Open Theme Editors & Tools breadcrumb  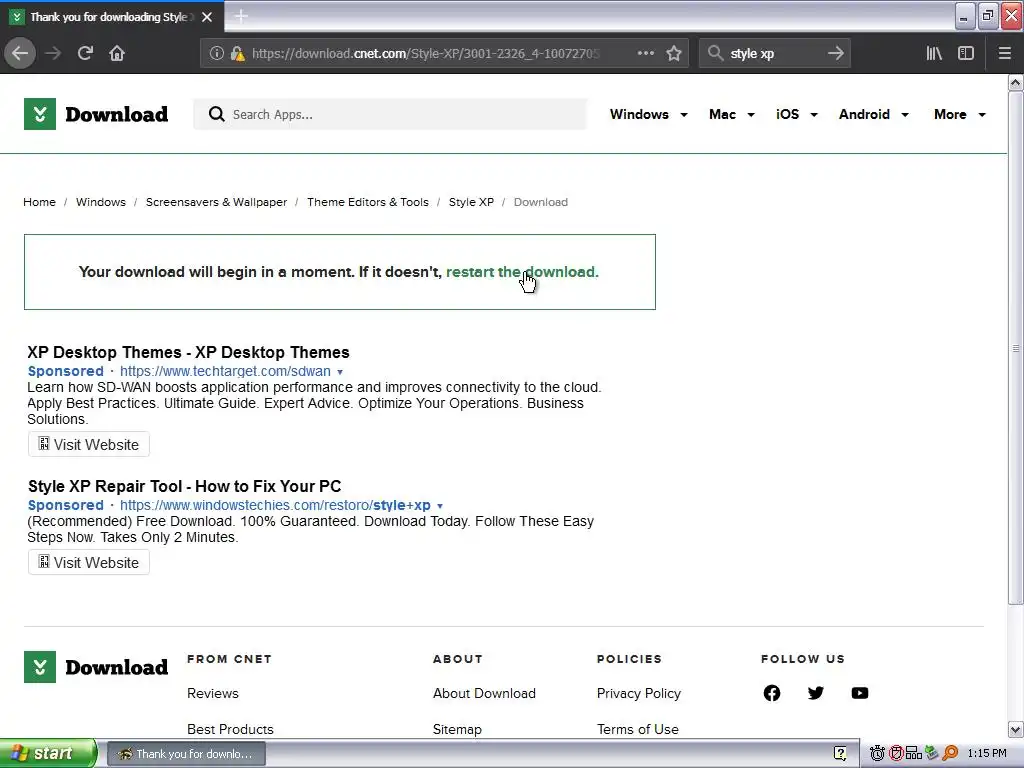tap(368, 202)
